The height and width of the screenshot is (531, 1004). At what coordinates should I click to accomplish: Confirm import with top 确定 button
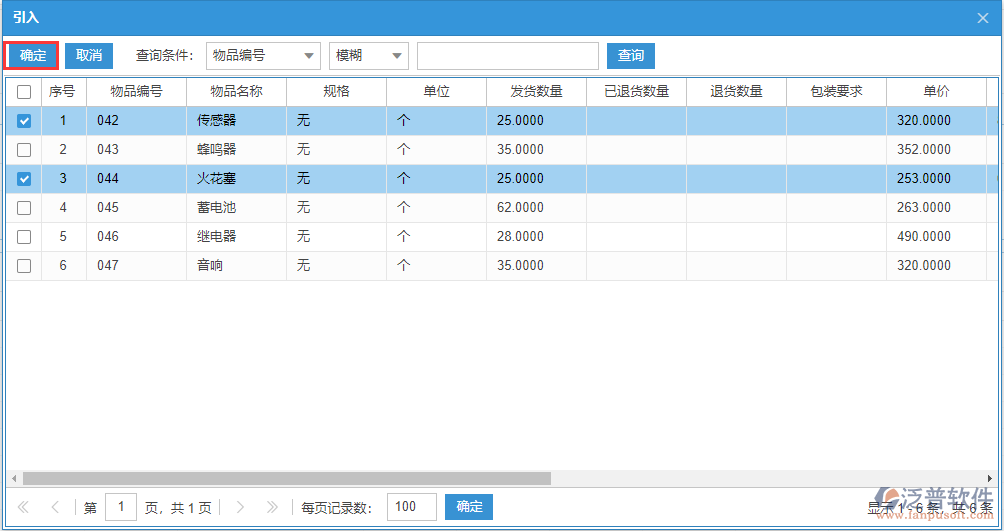coord(32,56)
